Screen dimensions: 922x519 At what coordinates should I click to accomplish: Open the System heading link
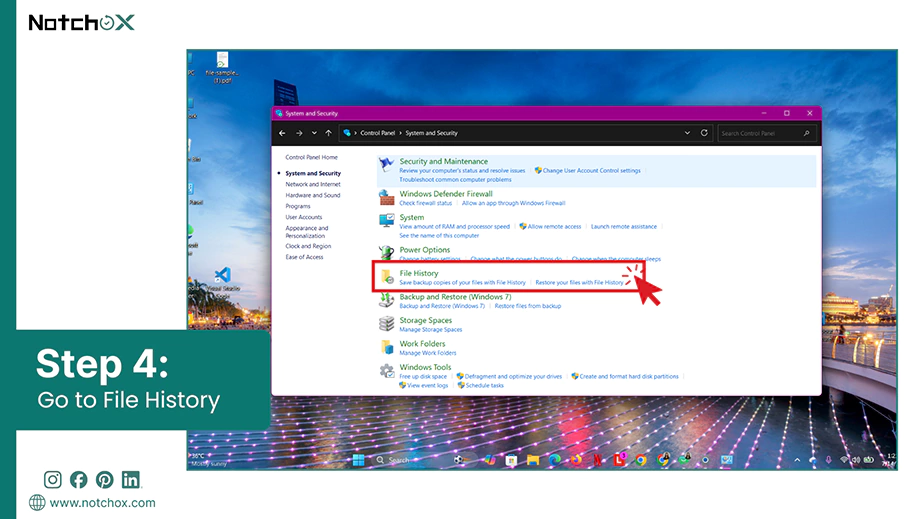412,217
